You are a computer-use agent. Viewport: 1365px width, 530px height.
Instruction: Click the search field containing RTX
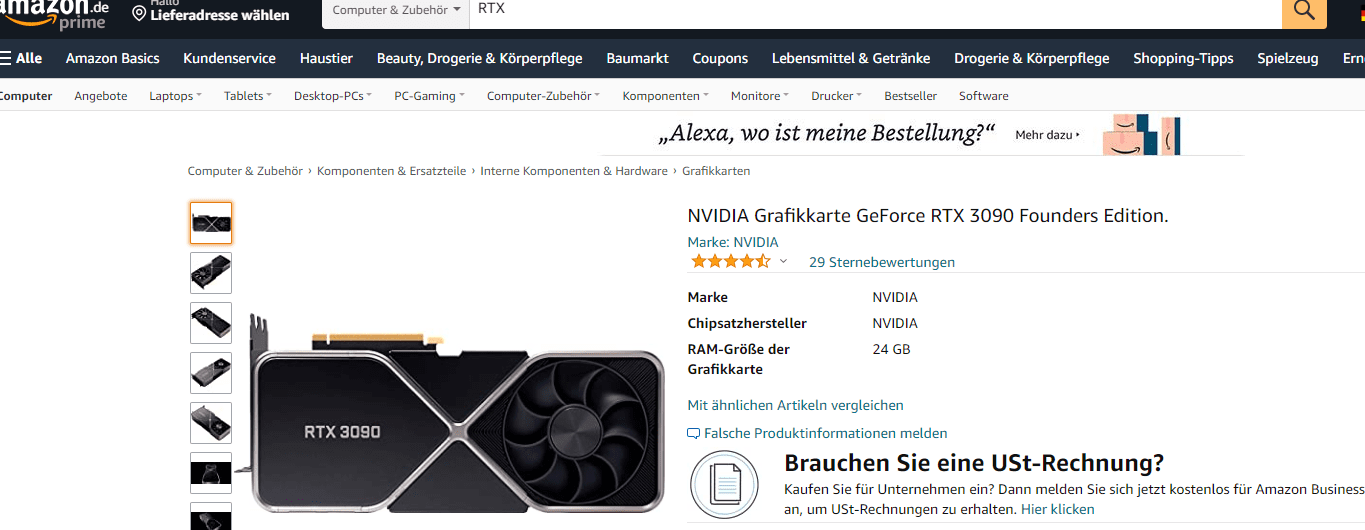(x=875, y=10)
